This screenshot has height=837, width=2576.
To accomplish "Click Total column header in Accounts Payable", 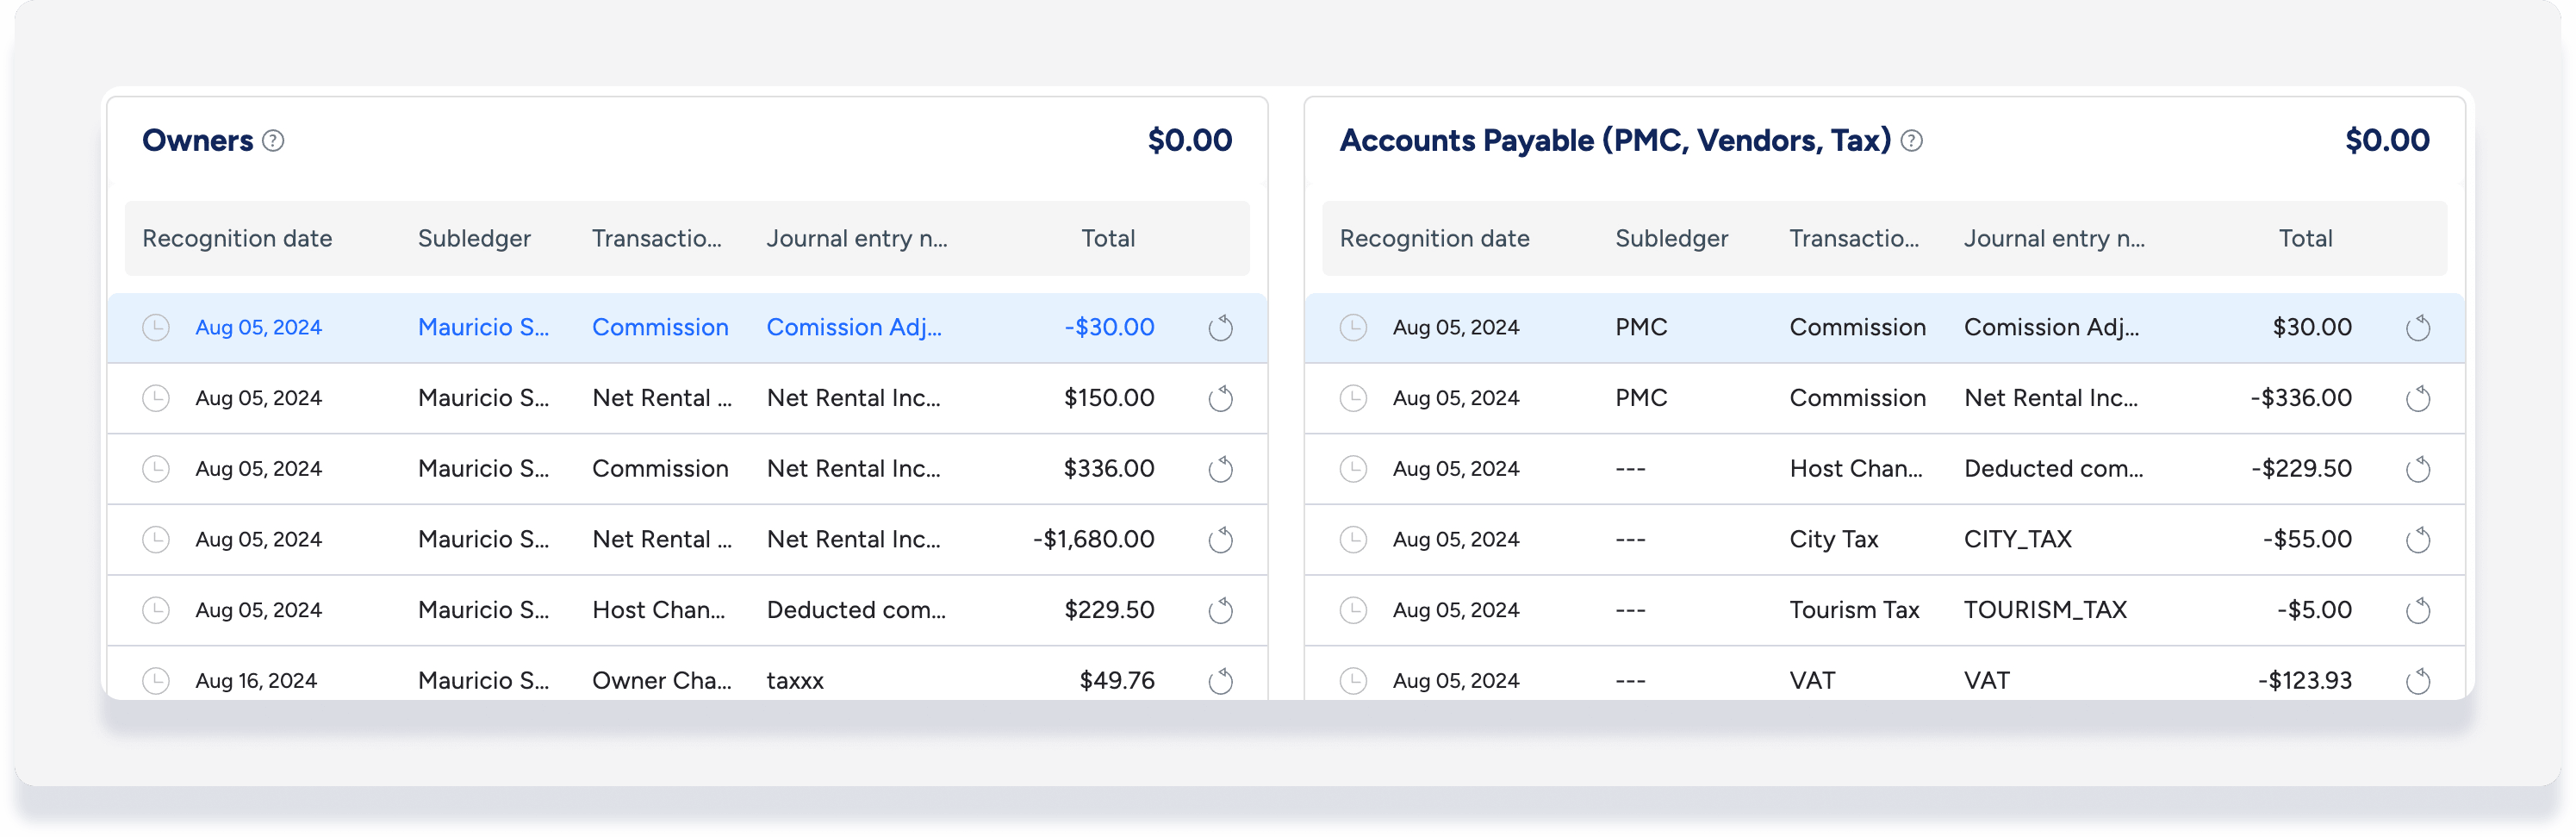I will [x=2304, y=239].
